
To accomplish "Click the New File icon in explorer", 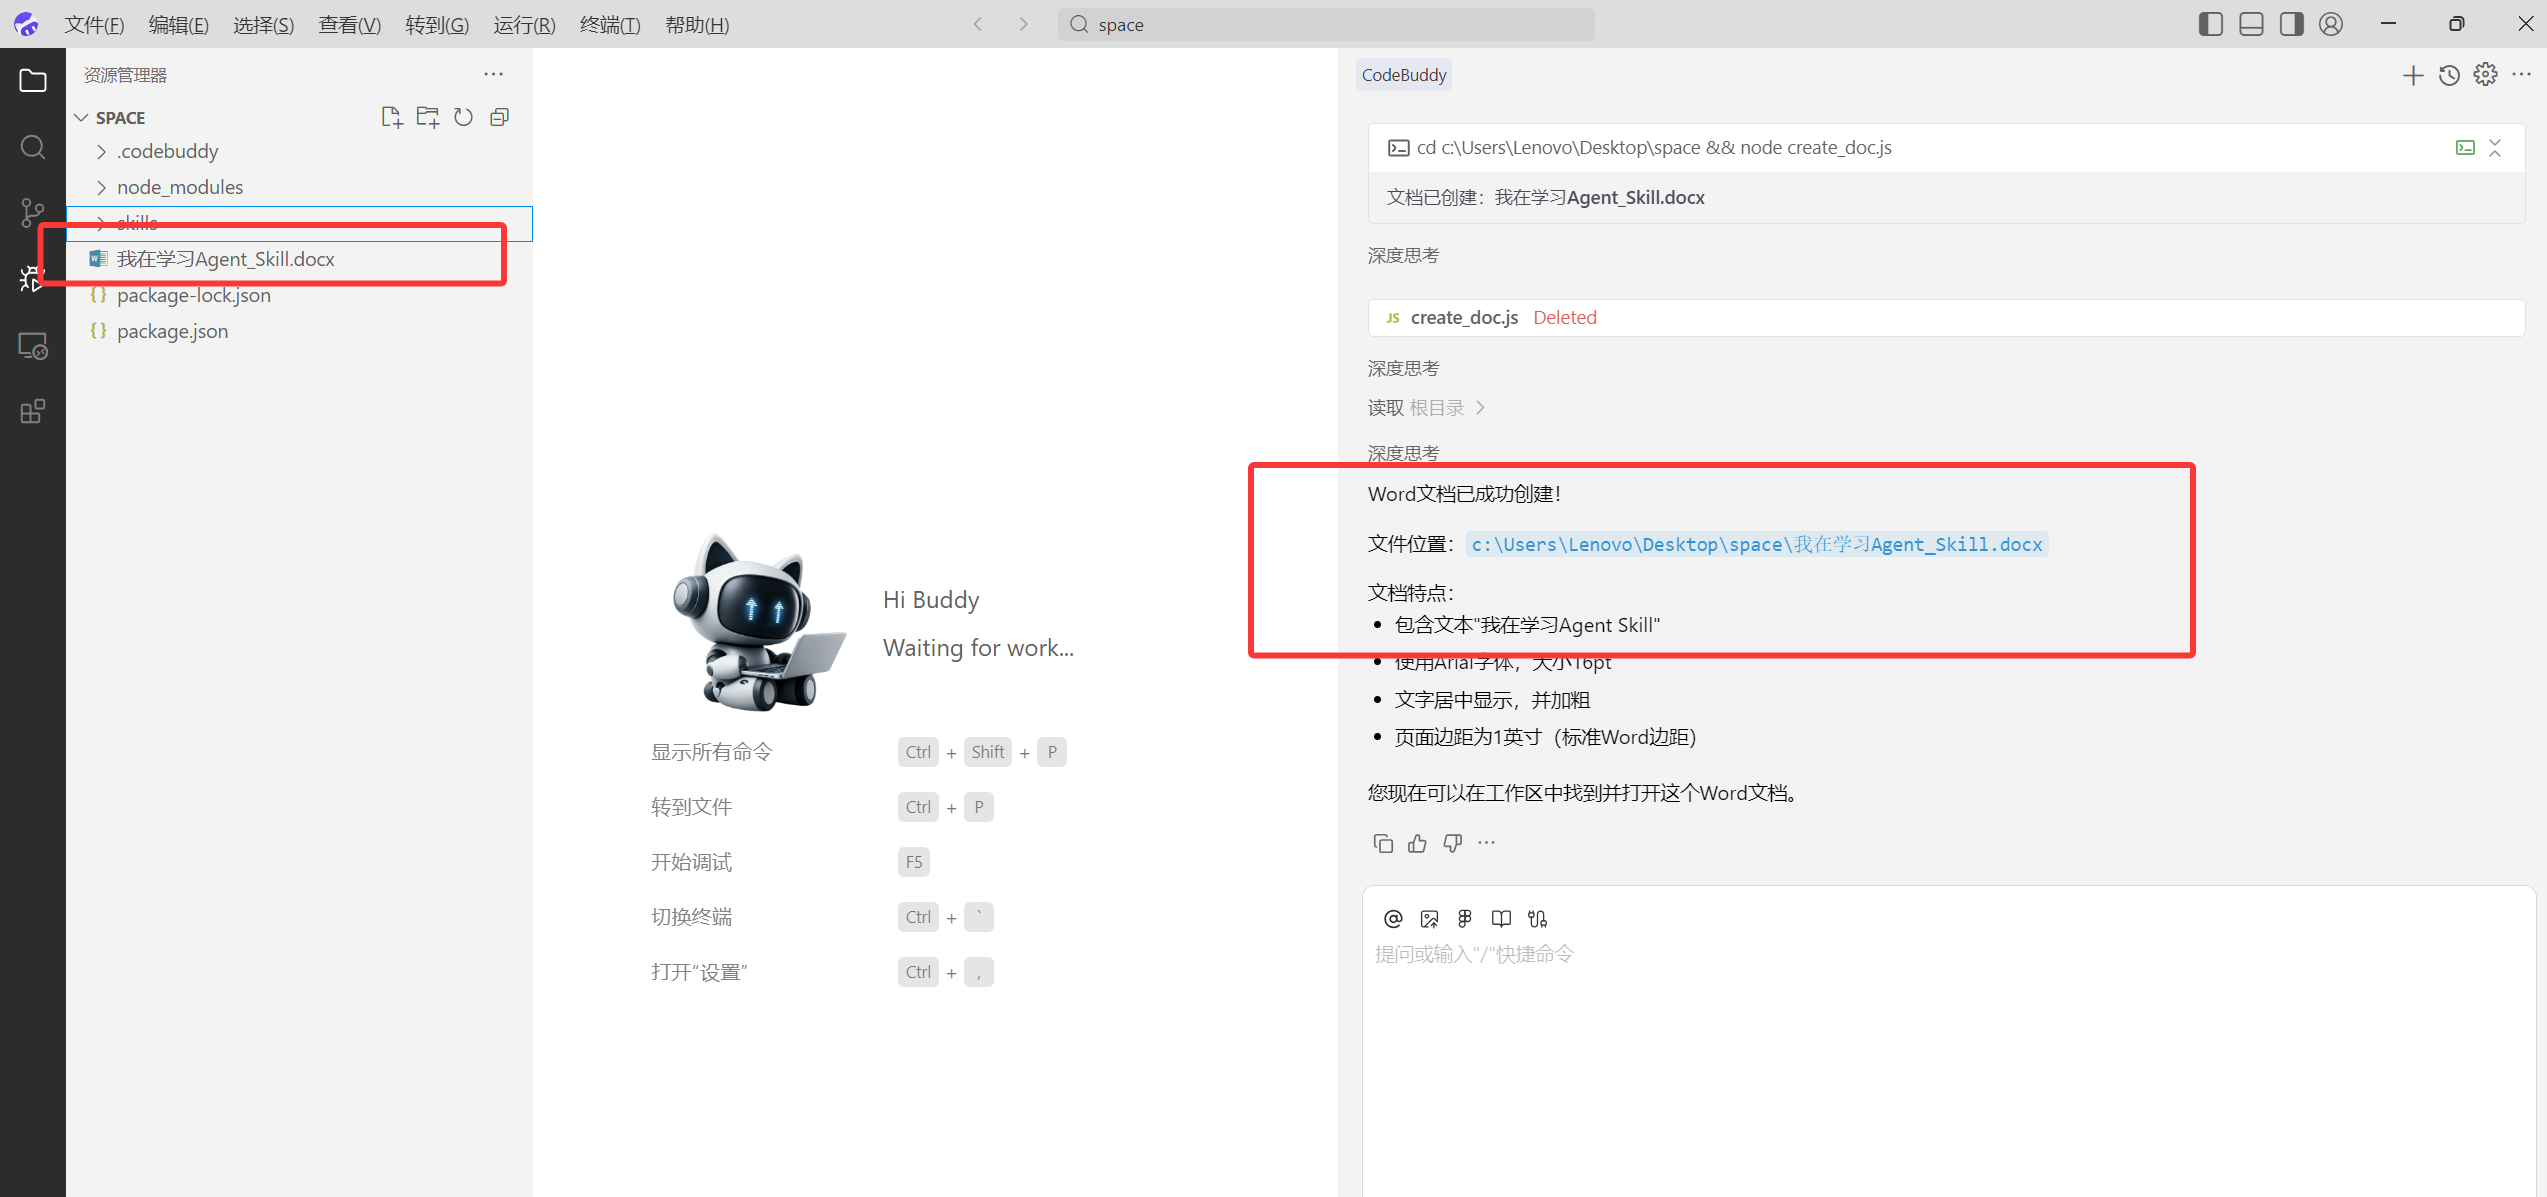I will (x=391, y=117).
